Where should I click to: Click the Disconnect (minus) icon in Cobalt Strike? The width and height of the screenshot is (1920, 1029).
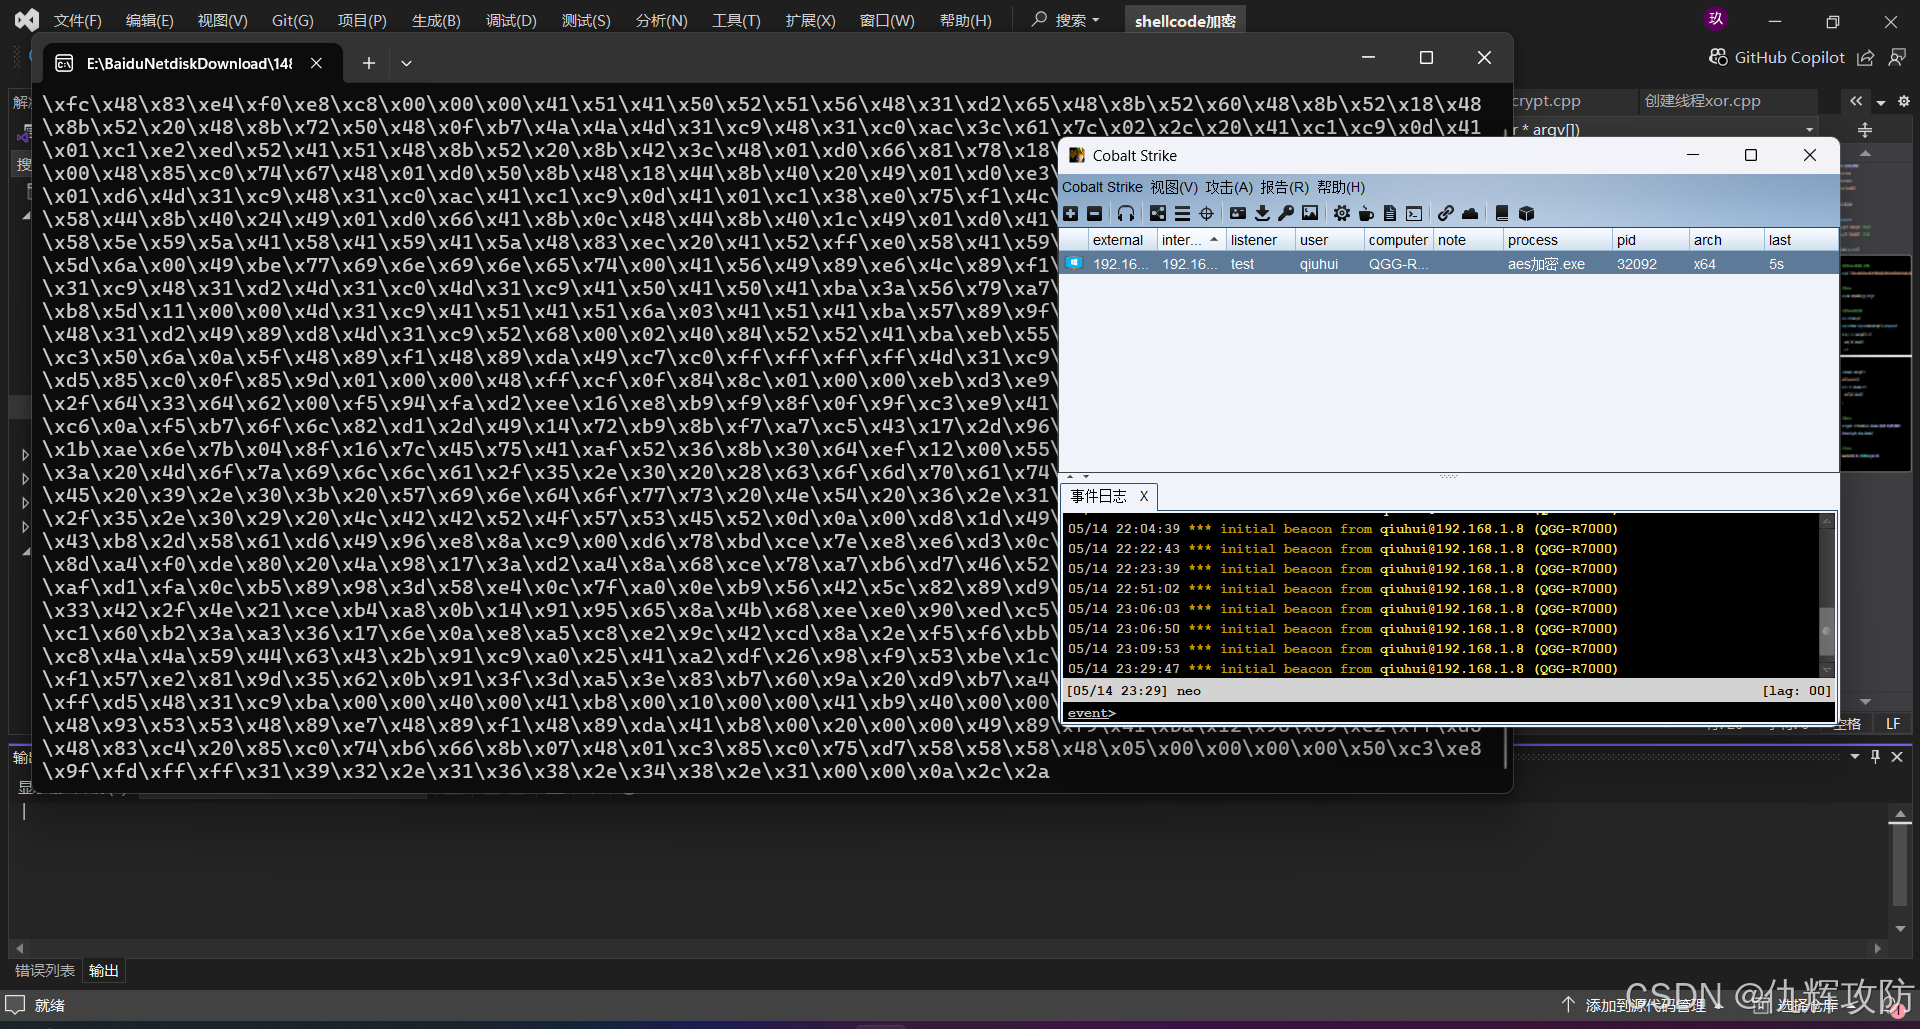[x=1094, y=213]
